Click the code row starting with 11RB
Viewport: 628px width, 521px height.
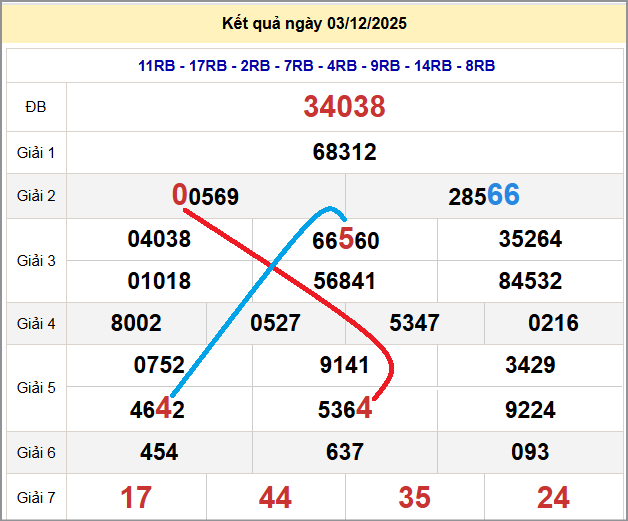click(x=316, y=66)
